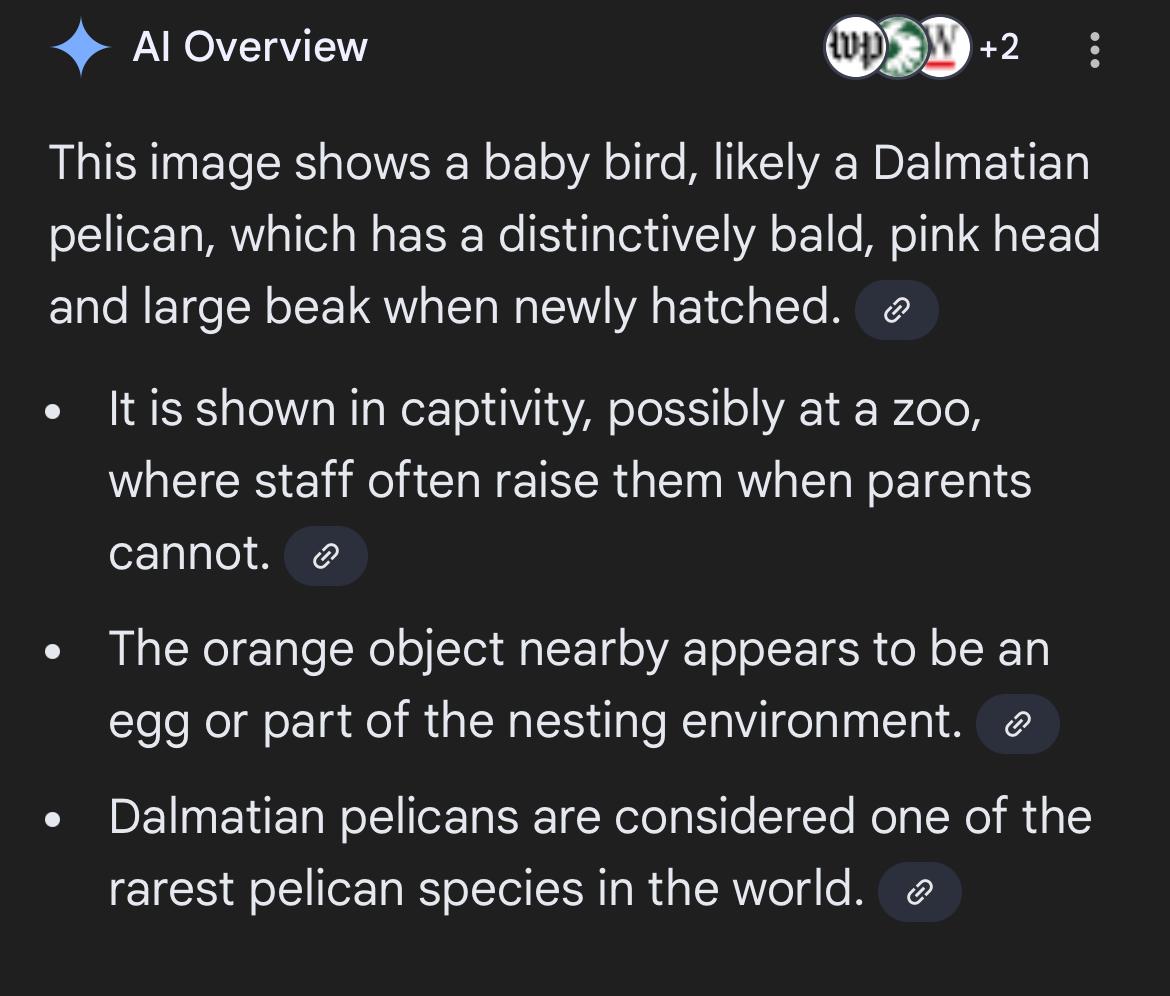The image size is (1170, 996).
Task: Click the link chip after 'nesting environment.'
Action: click(x=1016, y=724)
